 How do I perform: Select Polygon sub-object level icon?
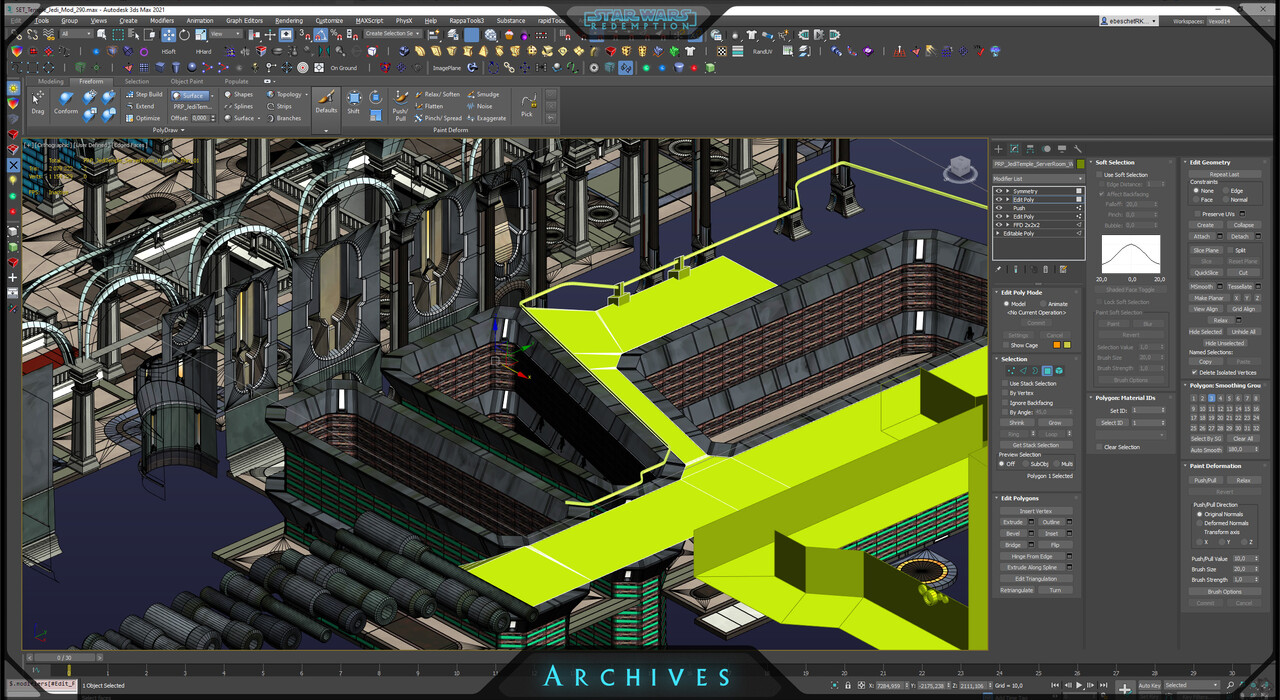point(1047,371)
